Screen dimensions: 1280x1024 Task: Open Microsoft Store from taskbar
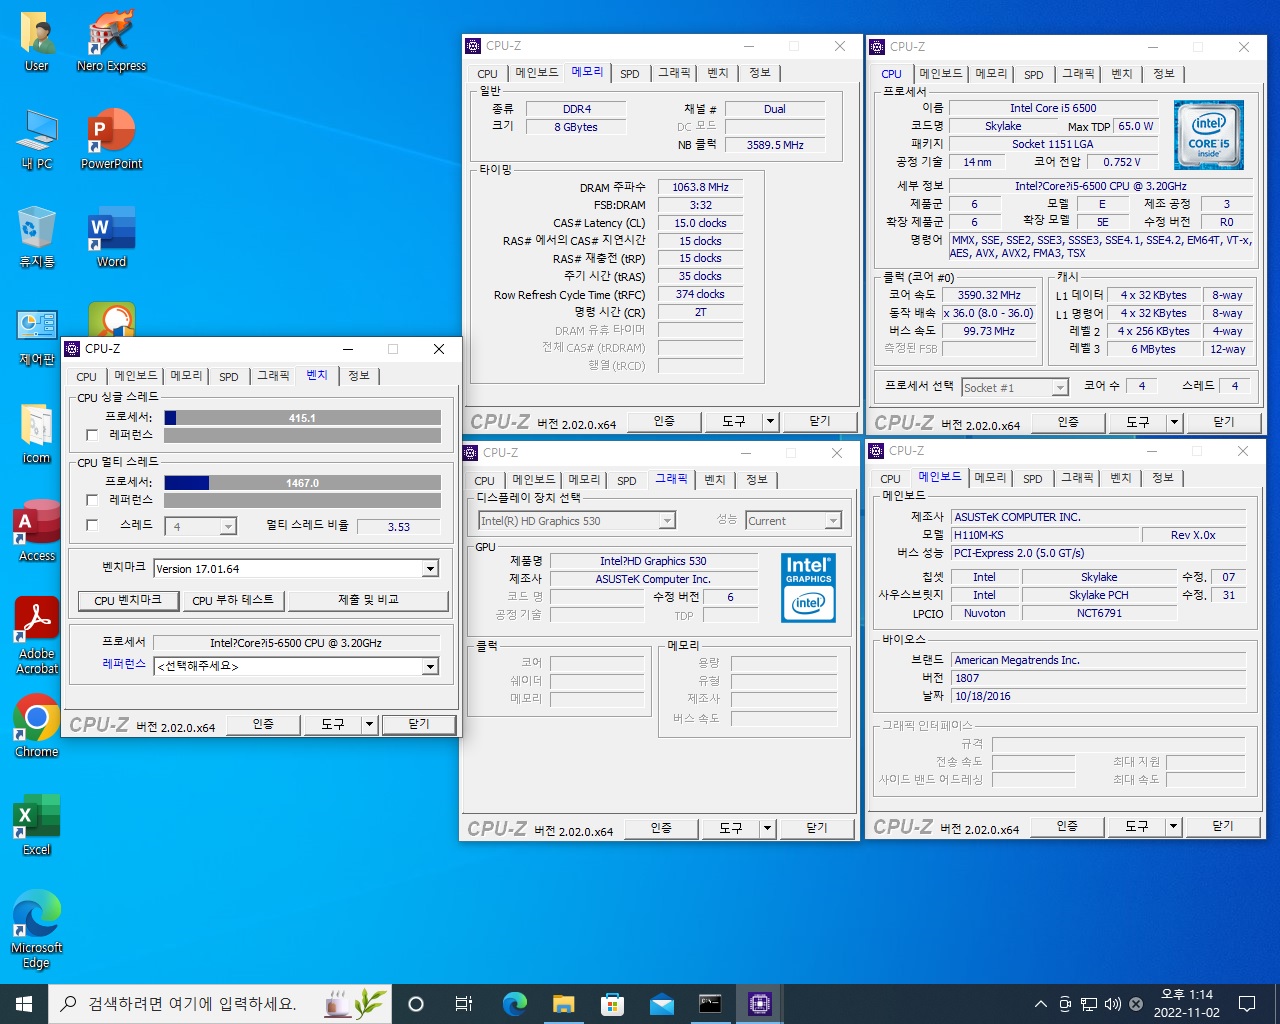point(612,1004)
